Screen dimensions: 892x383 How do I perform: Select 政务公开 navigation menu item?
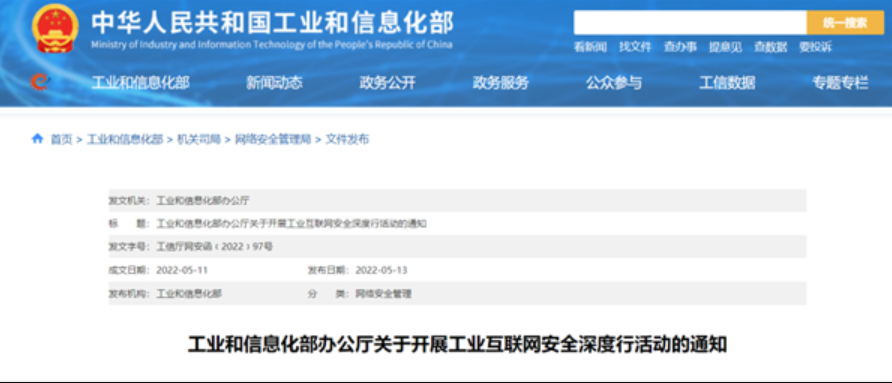click(387, 83)
